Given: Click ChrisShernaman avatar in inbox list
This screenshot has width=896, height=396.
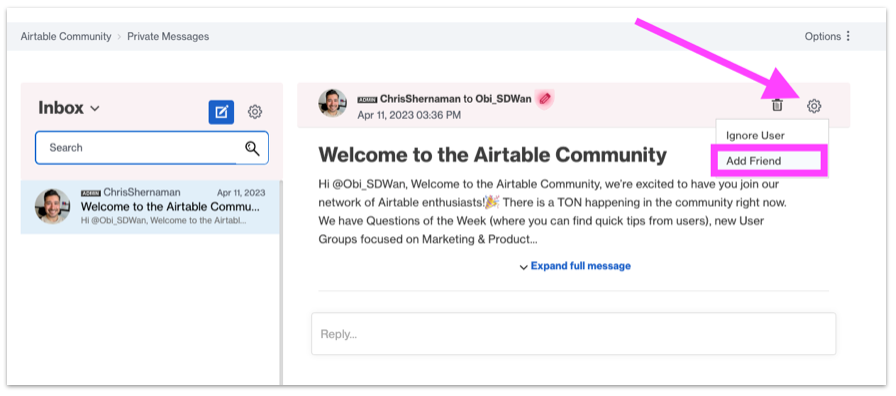Looking at the screenshot, I should point(52,206).
